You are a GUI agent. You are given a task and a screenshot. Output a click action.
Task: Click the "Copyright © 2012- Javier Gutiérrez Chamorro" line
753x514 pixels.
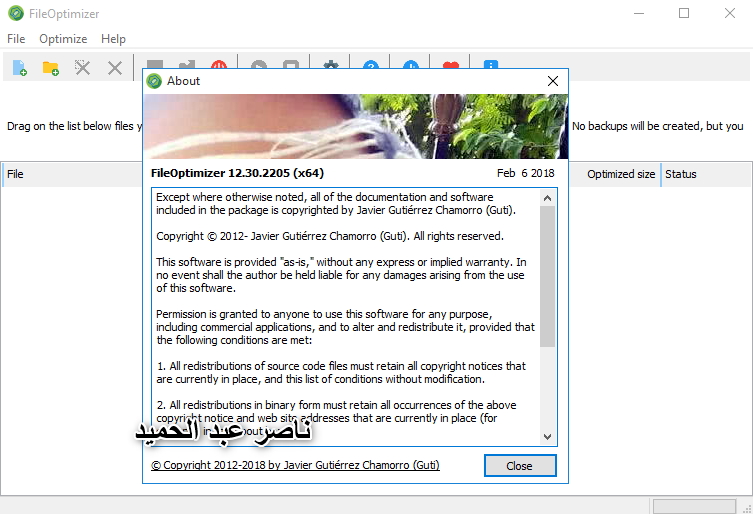(x=329, y=236)
